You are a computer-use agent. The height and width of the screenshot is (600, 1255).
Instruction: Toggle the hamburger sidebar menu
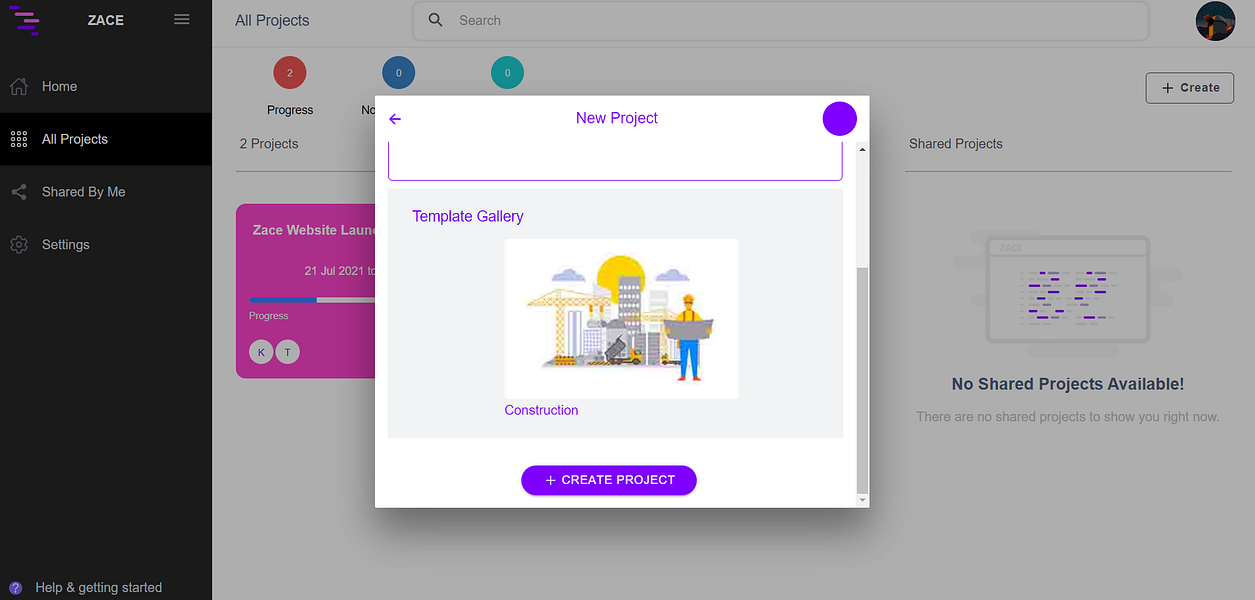click(182, 19)
